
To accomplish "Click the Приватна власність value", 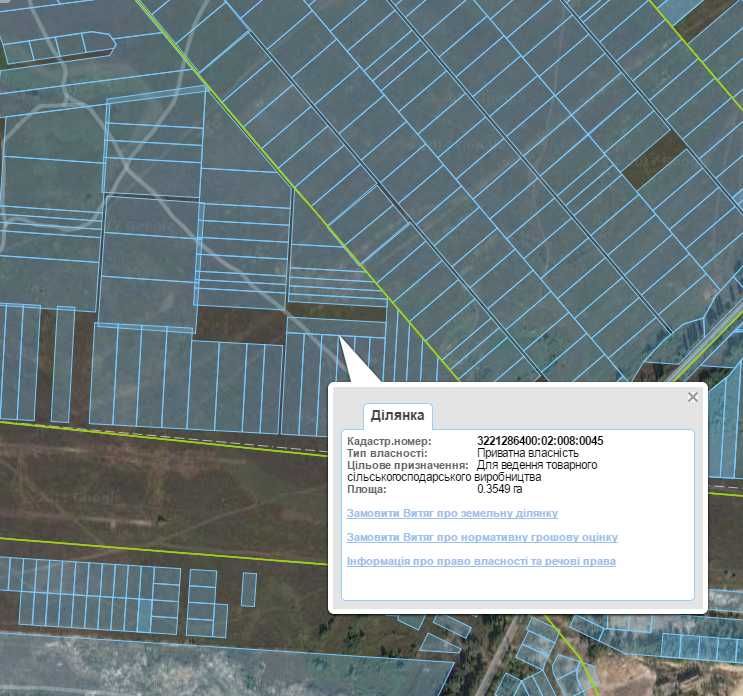I will click(x=528, y=453).
